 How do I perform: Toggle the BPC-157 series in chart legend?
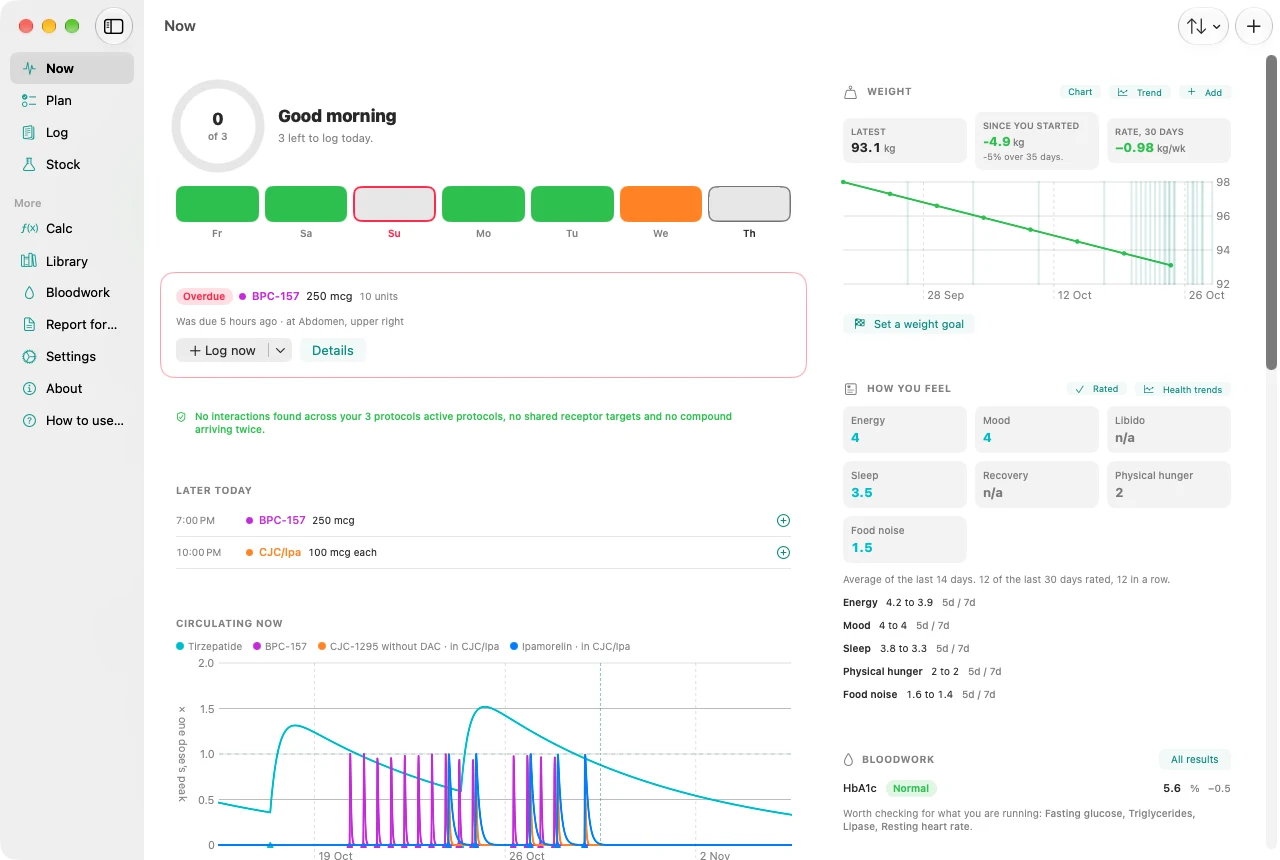(x=280, y=646)
